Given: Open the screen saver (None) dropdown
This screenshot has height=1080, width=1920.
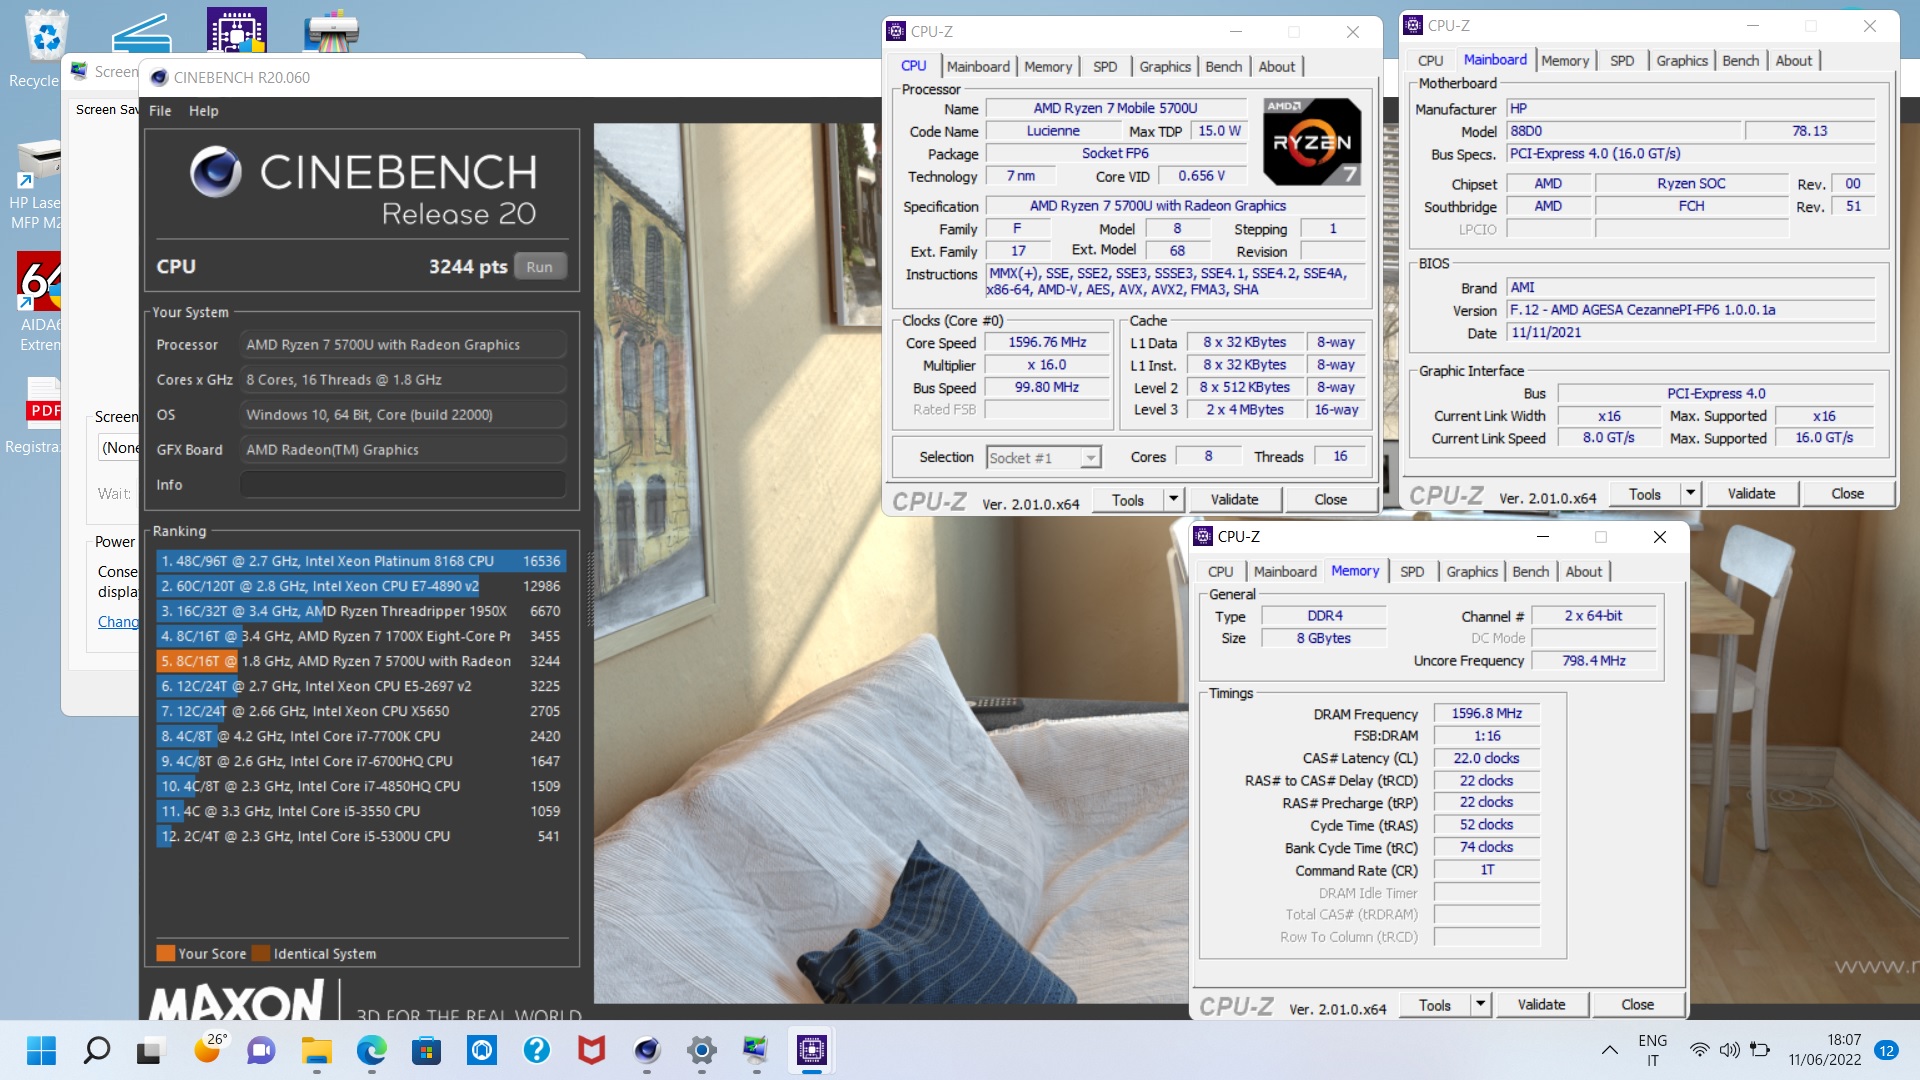Looking at the screenshot, I should [119, 447].
